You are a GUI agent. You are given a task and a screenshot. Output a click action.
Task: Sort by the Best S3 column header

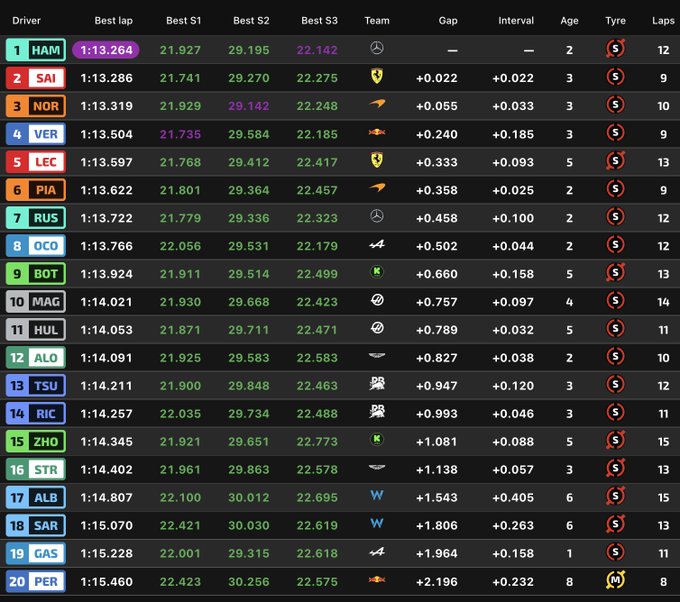click(319, 20)
